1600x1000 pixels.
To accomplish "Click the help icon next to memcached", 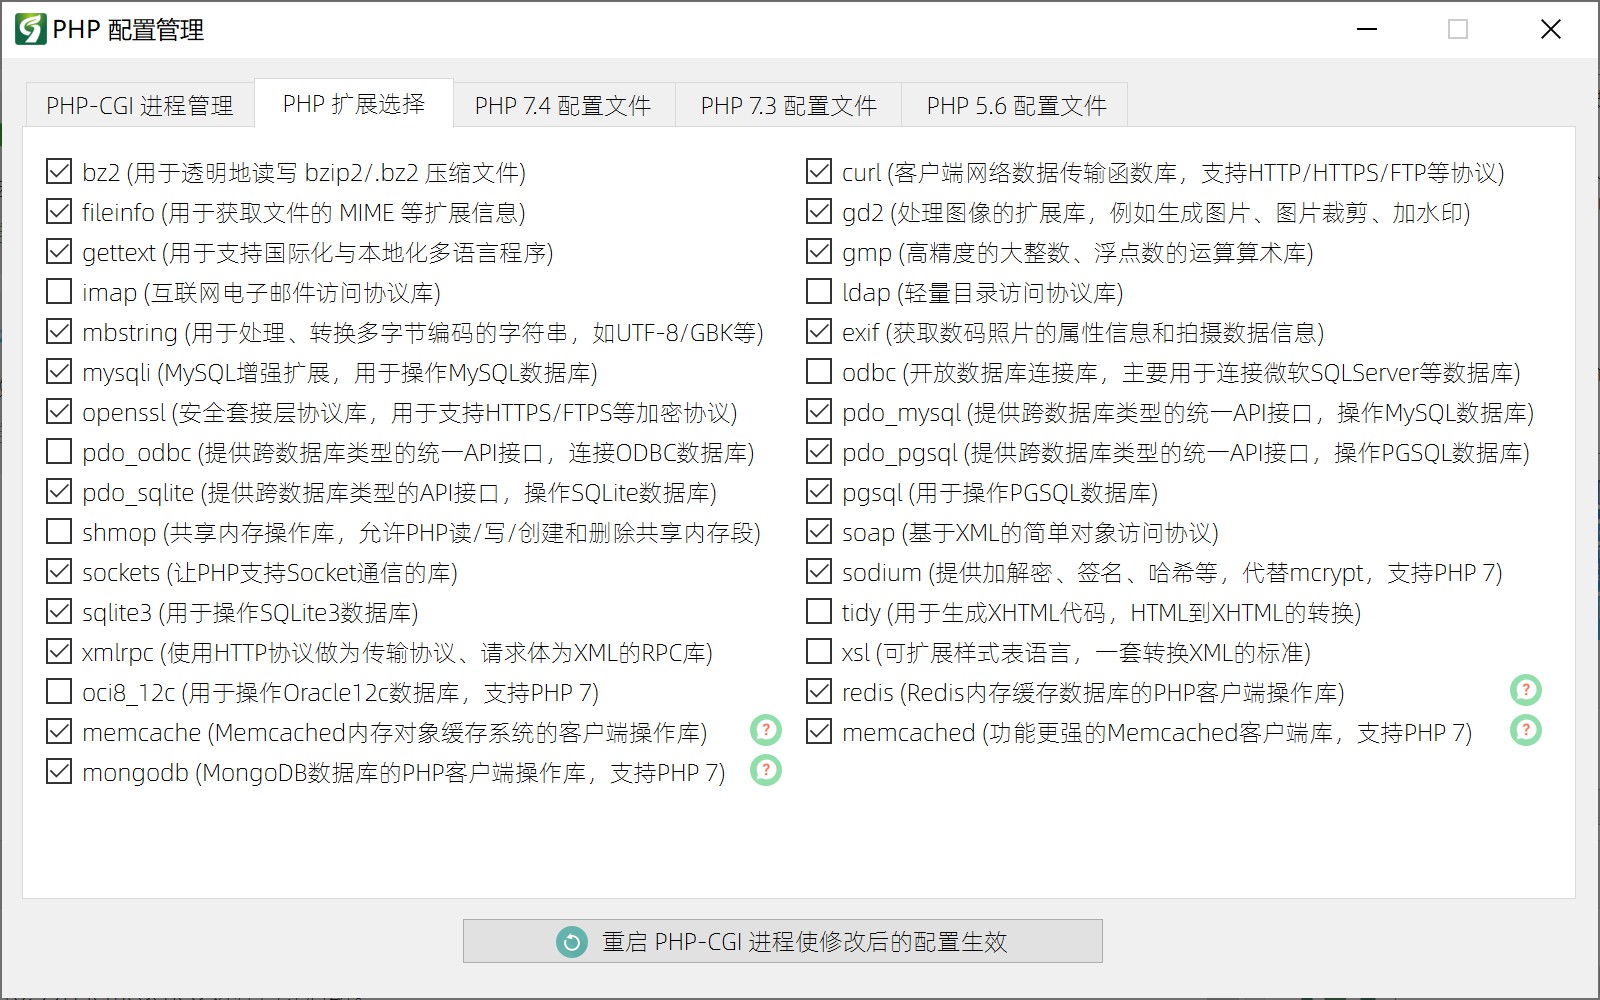I will [1526, 731].
